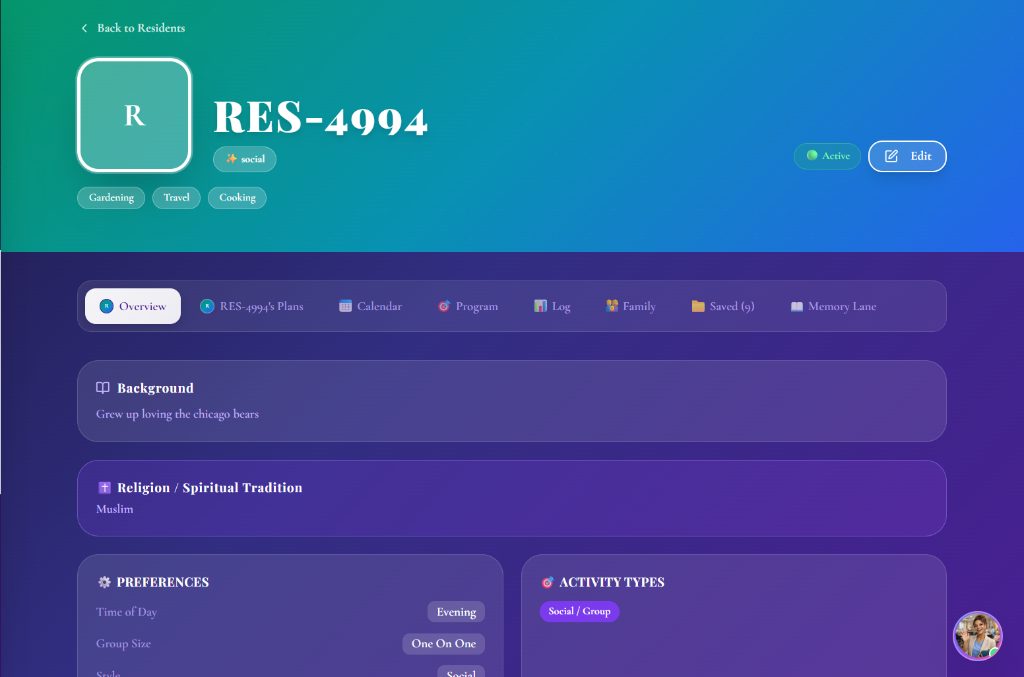
Task: Click the social sparkle badge
Action: click(244, 159)
